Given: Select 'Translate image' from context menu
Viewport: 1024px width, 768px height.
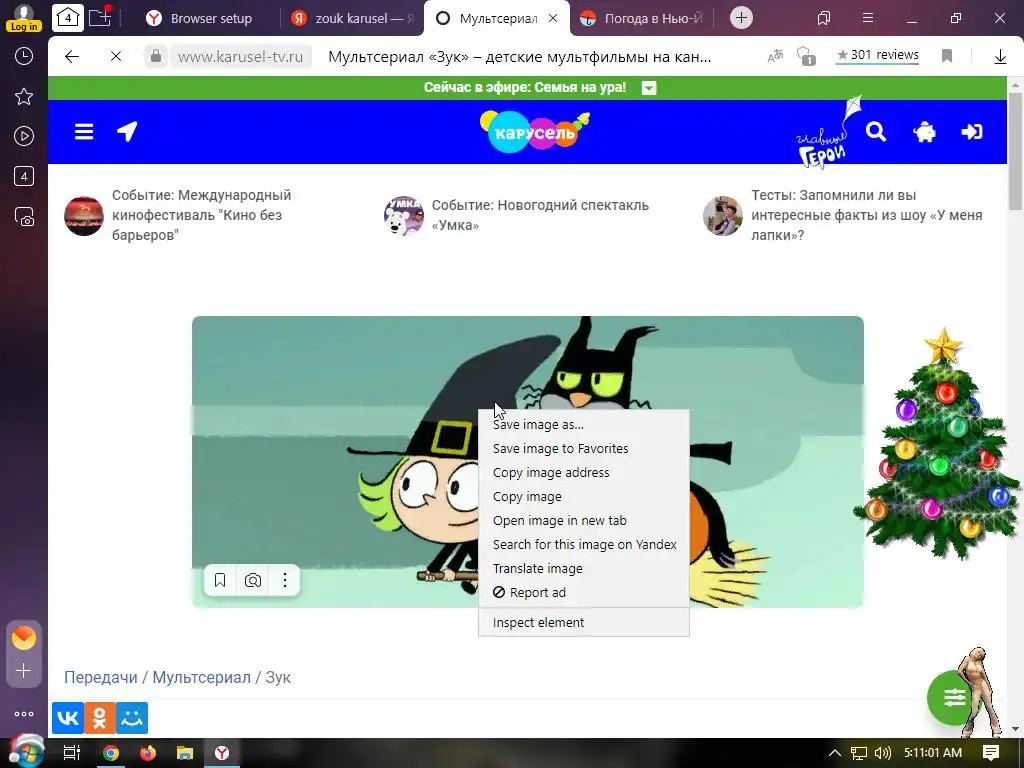Looking at the screenshot, I should click(x=584, y=569).
